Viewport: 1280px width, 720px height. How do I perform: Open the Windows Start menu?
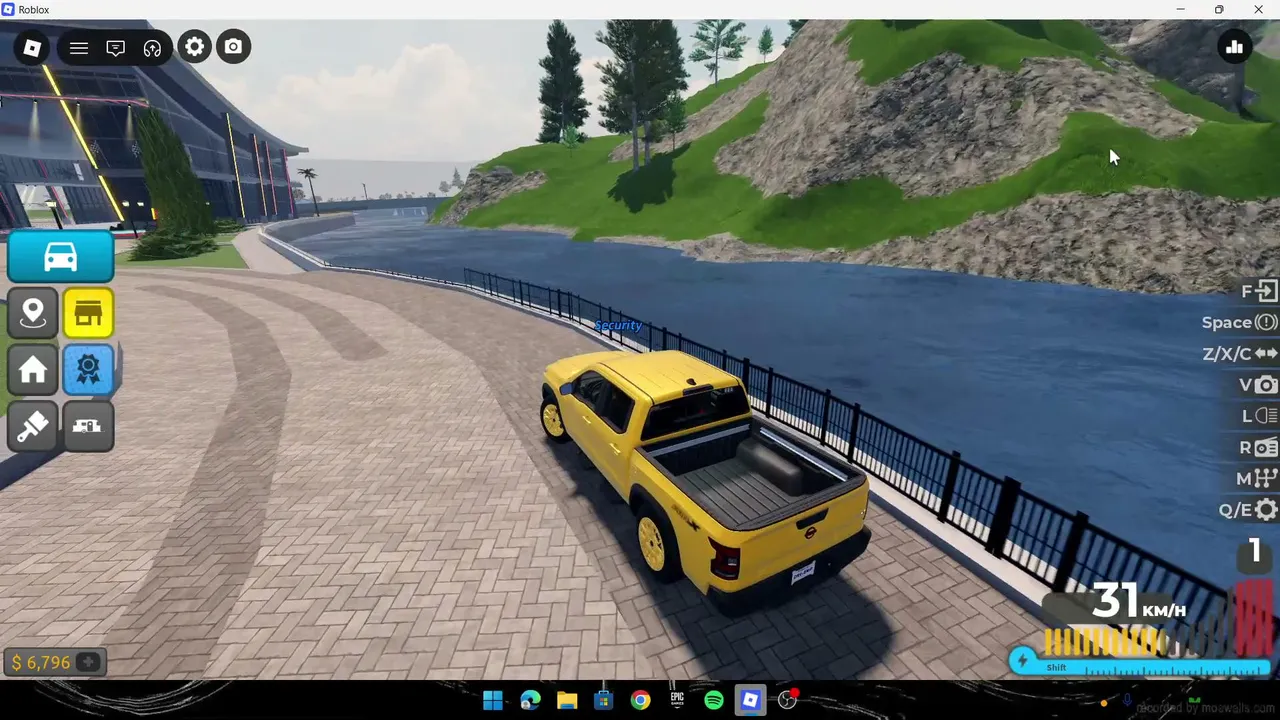click(x=493, y=700)
